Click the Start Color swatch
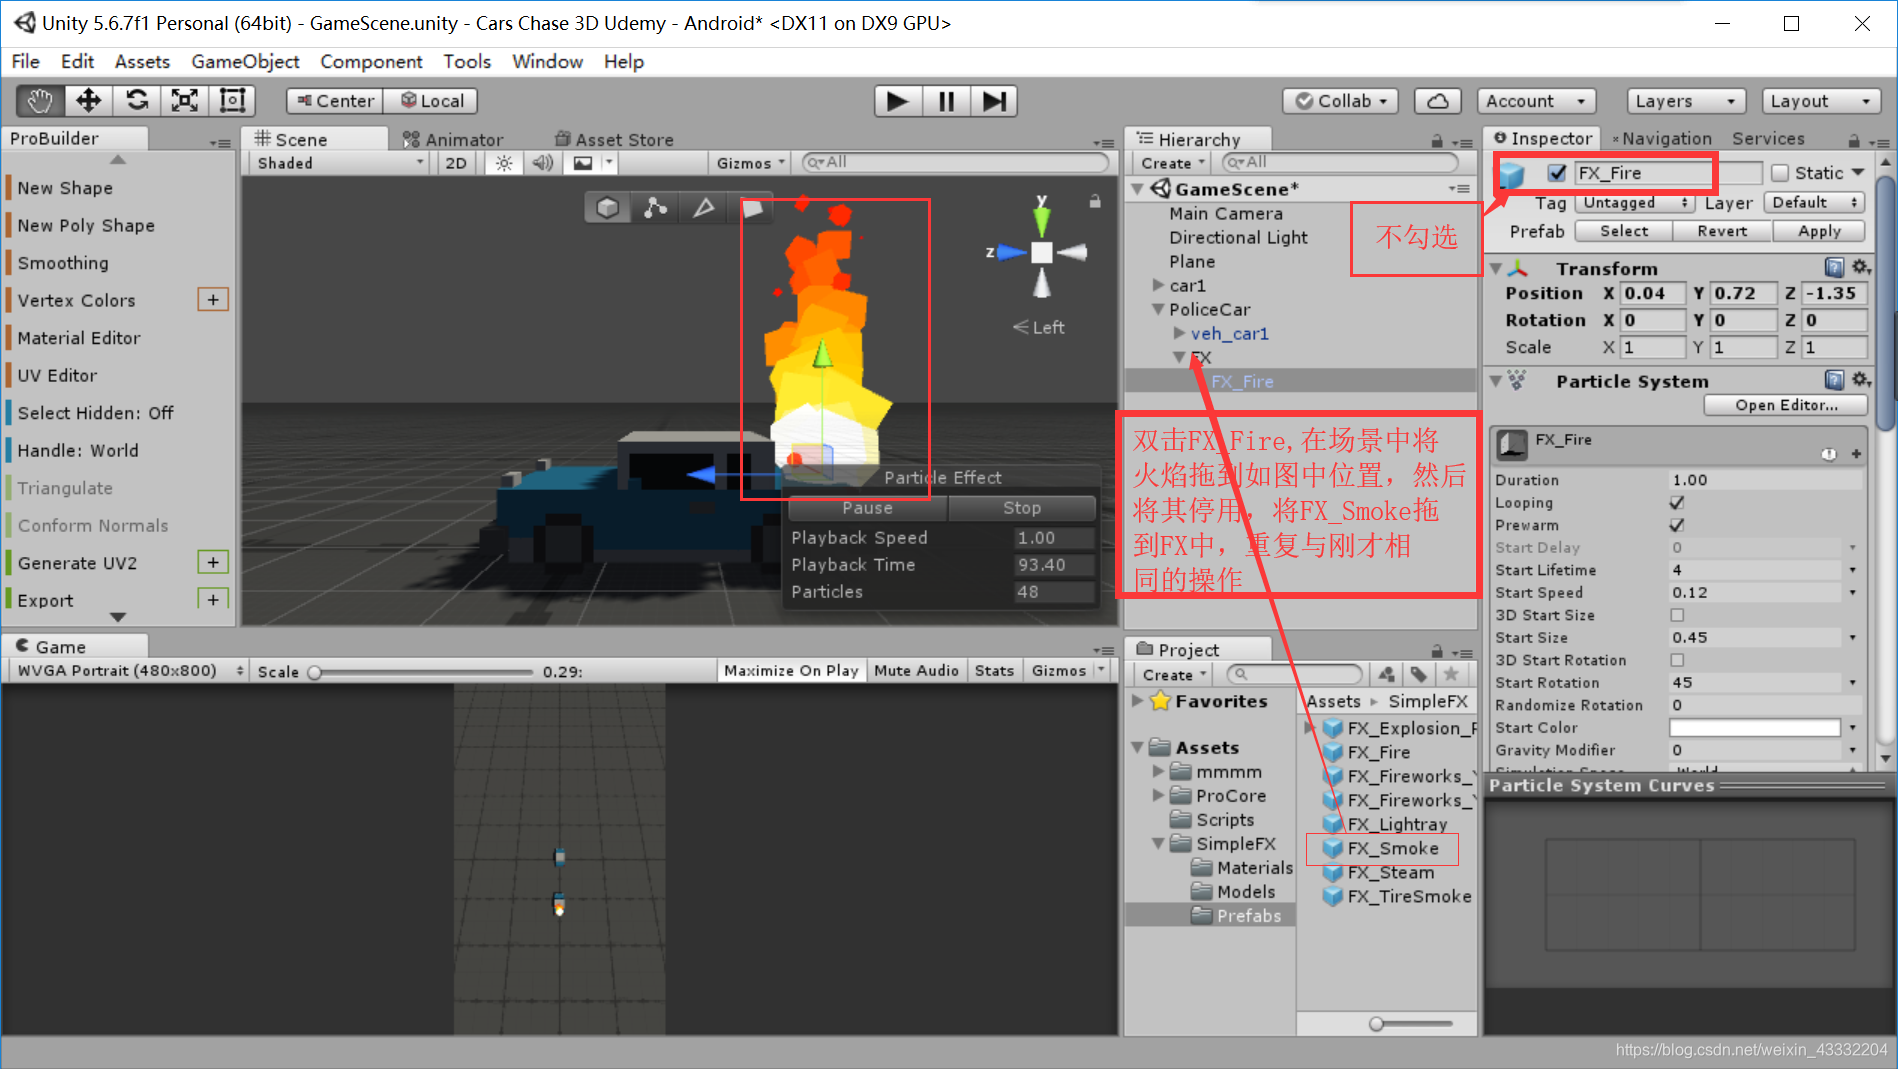1898x1069 pixels. [x=1755, y=728]
